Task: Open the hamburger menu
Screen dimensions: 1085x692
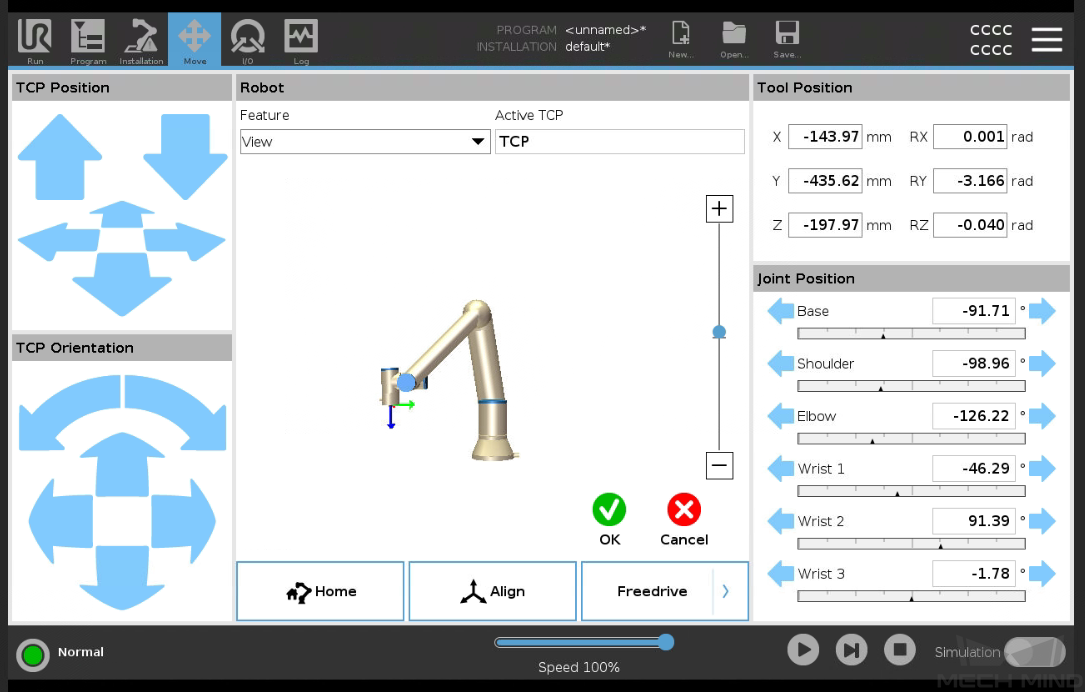Action: click(1046, 39)
